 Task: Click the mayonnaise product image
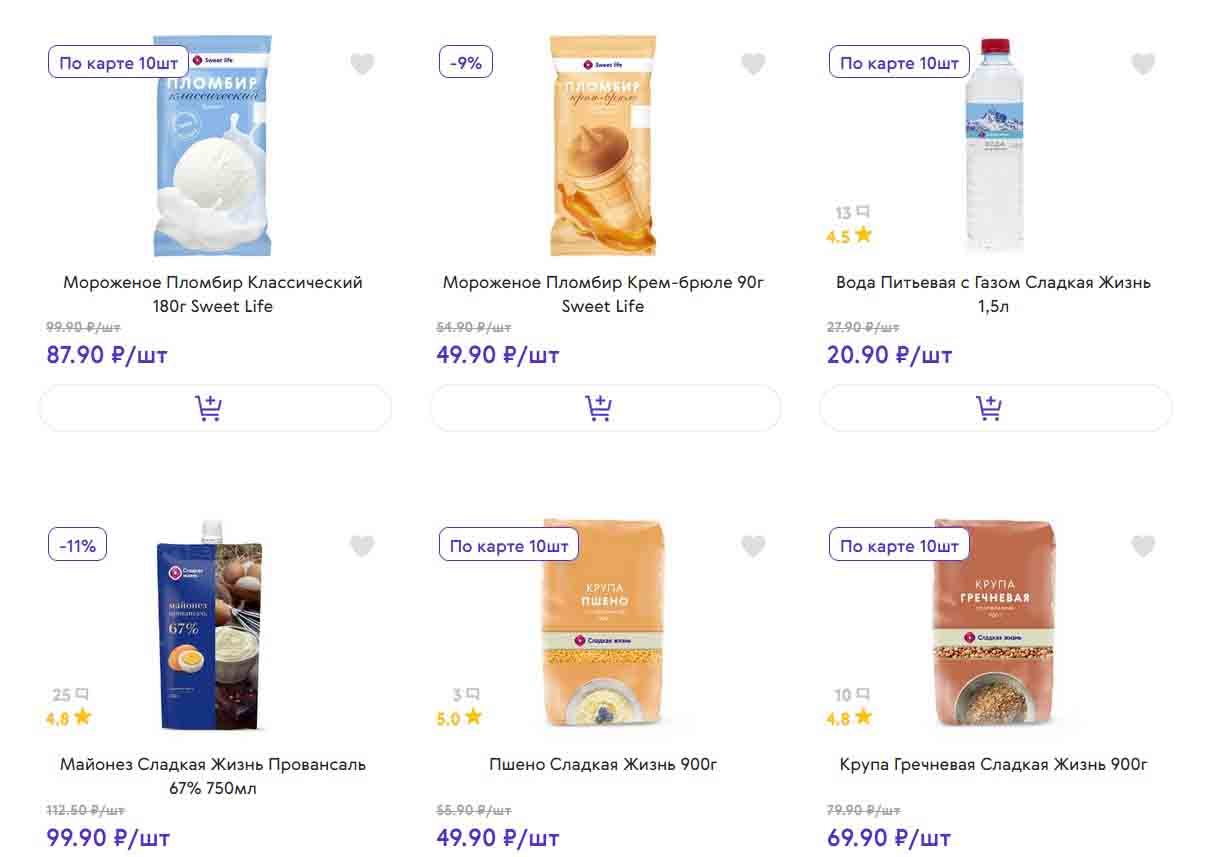pyautogui.click(x=212, y=625)
